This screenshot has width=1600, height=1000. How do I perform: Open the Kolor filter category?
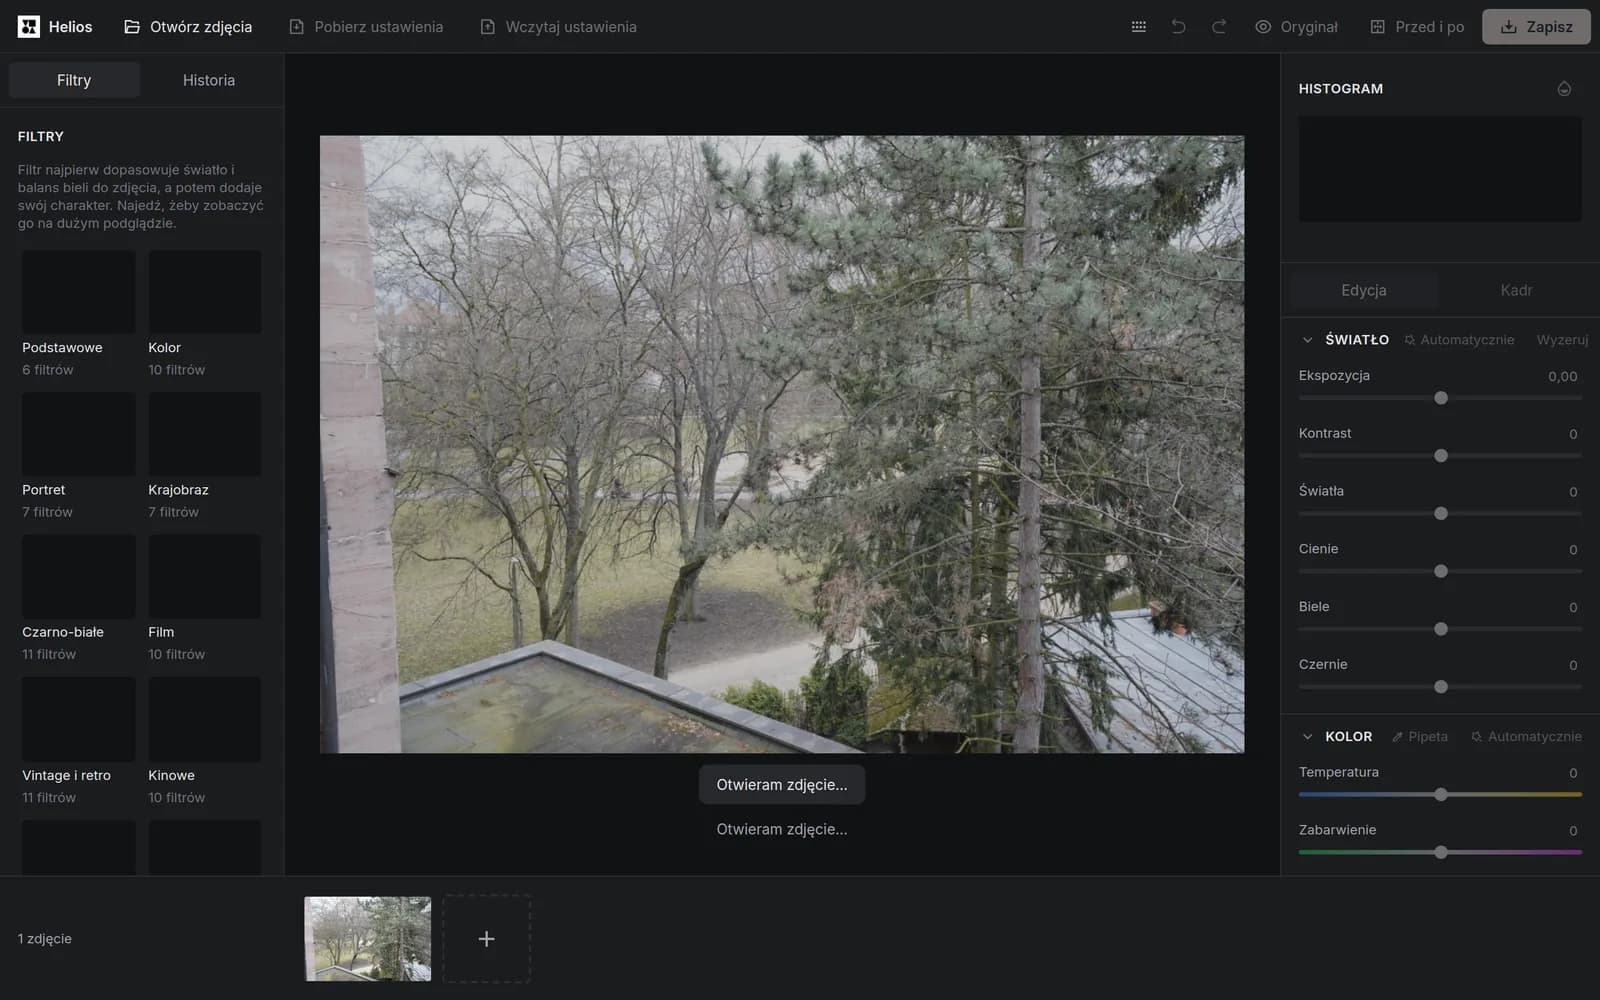click(204, 314)
